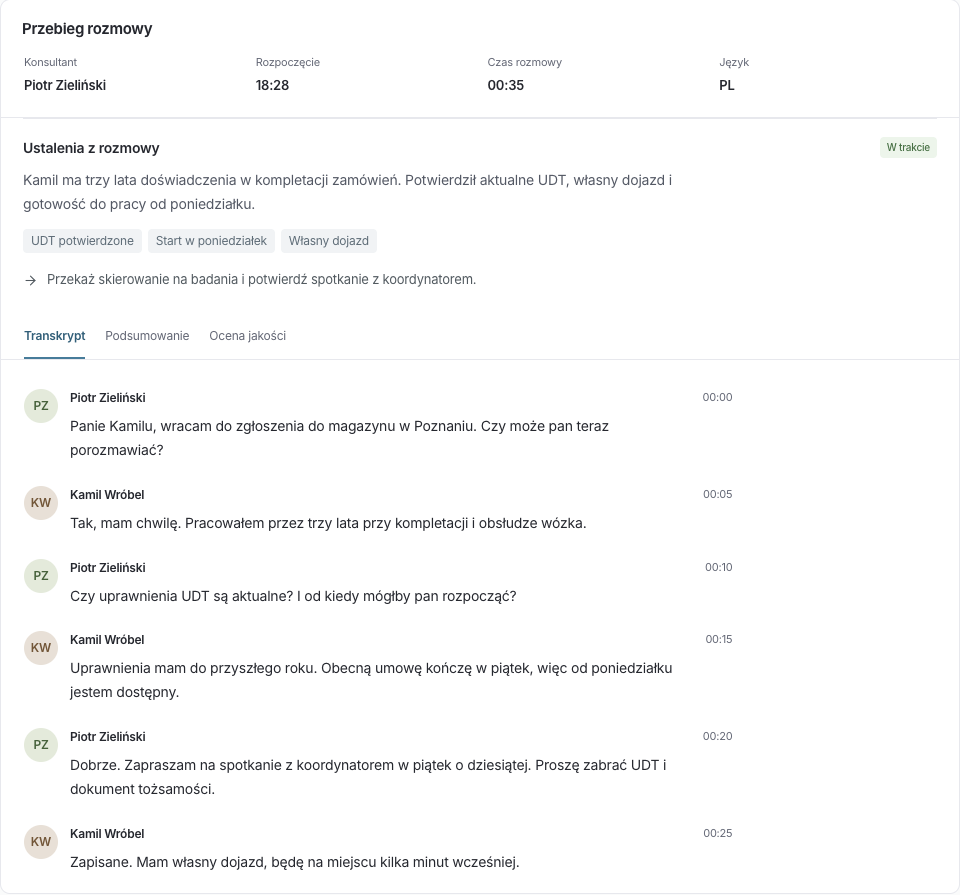
Task: Open the Transkrypt tab
Action: click(x=54, y=336)
